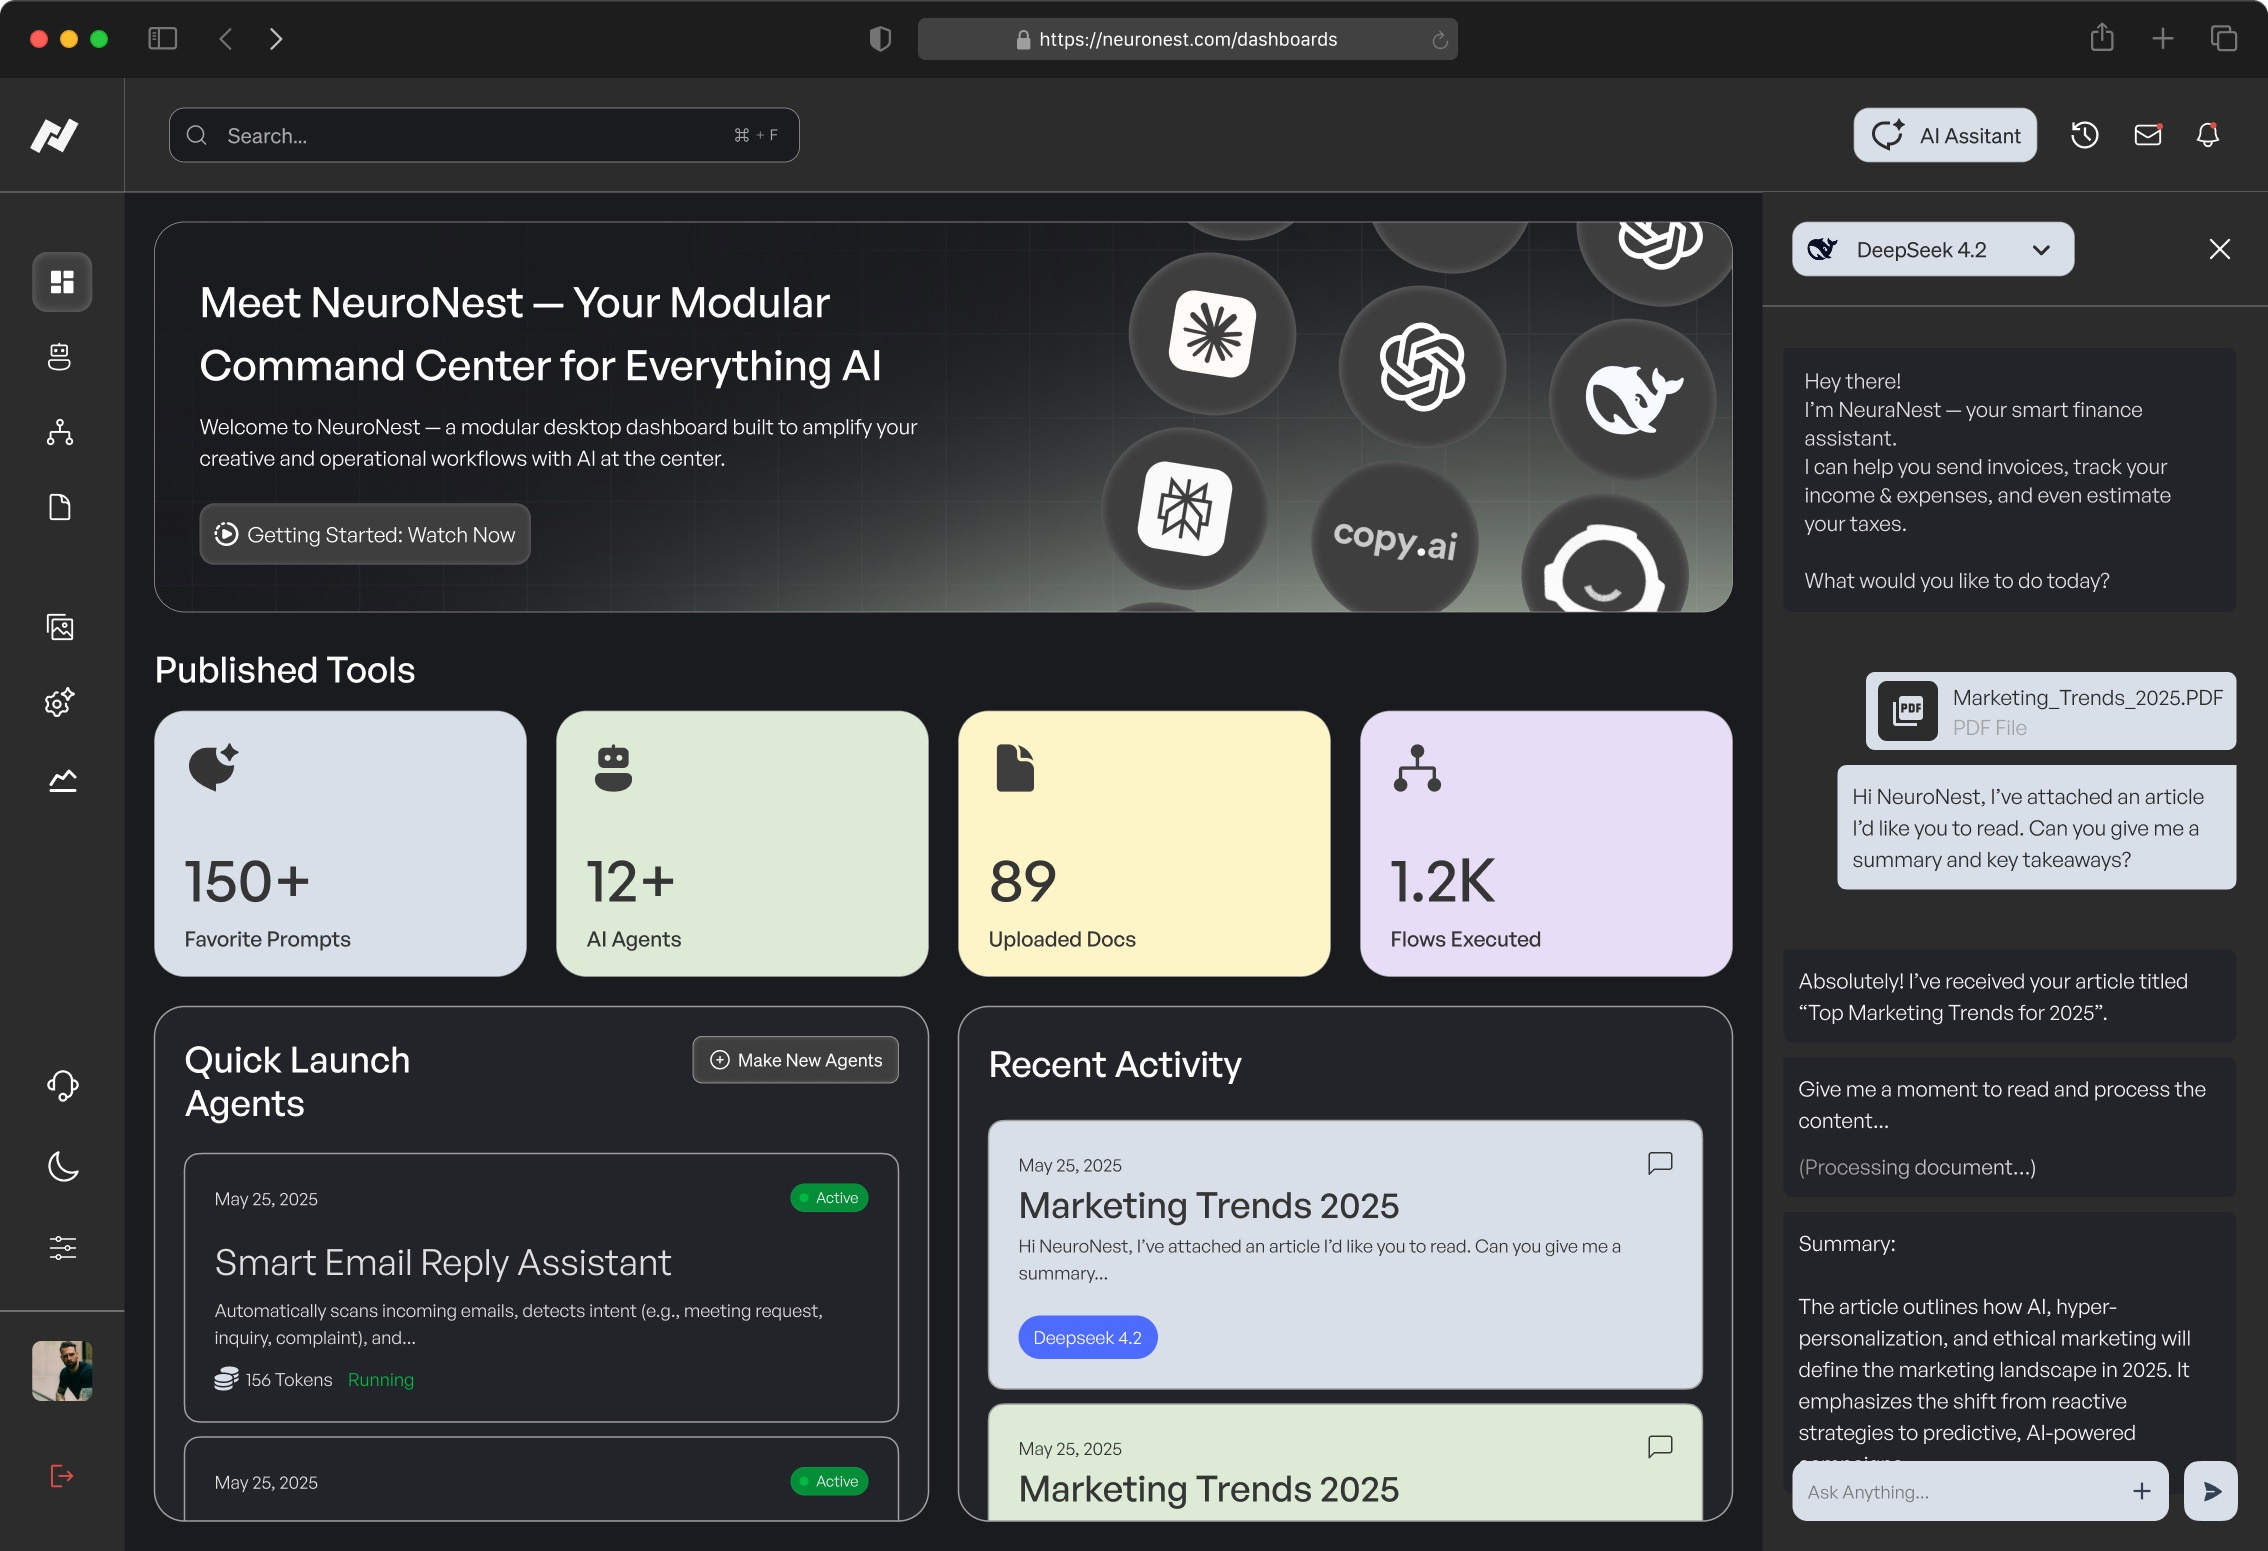Viewport: 2268px width, 1551px height.
Task: Click the user profile photo thumbnail
Action: 62,1370
